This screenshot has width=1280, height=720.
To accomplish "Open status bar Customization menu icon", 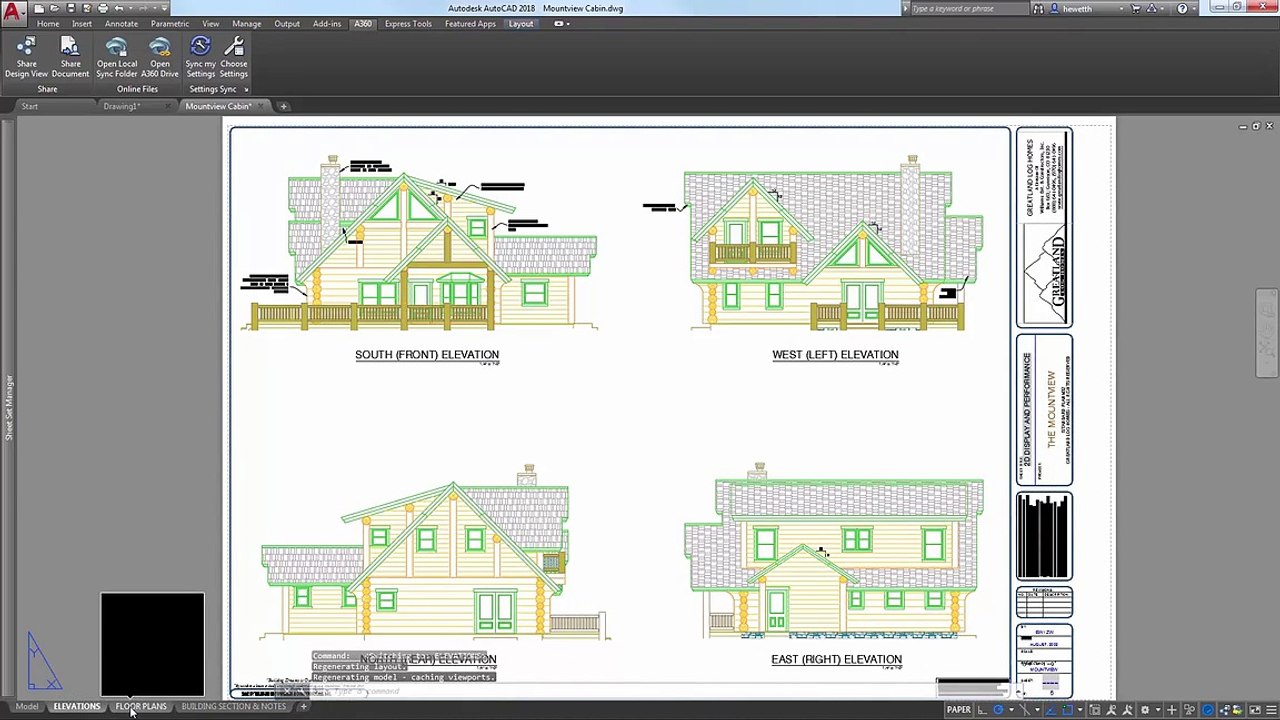I will tap(1271, 710).
